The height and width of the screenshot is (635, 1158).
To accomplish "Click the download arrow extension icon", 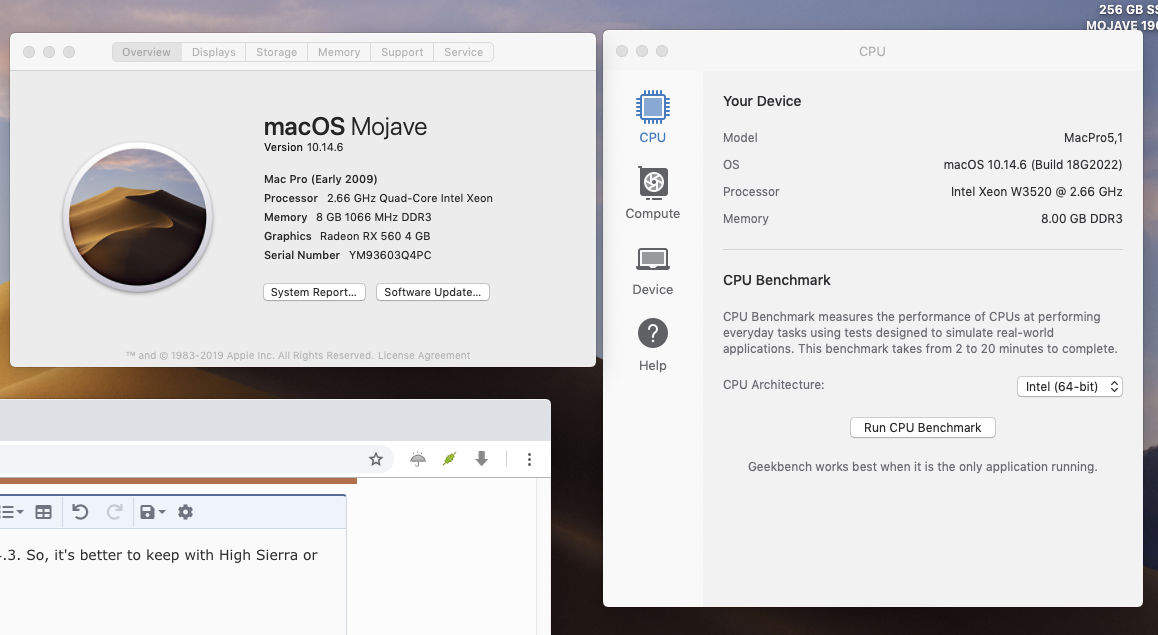I will [x=482, y=459].
